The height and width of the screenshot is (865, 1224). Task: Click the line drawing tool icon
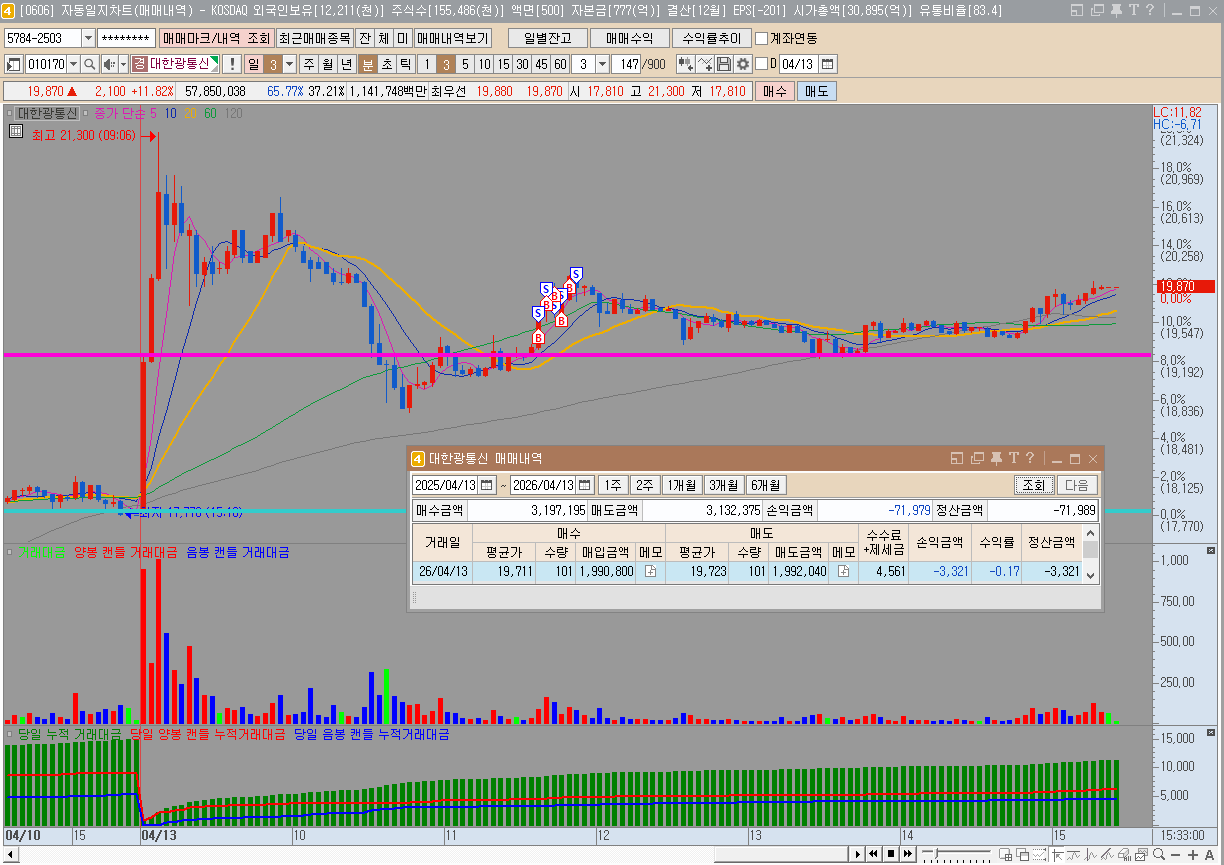(705, 64)
